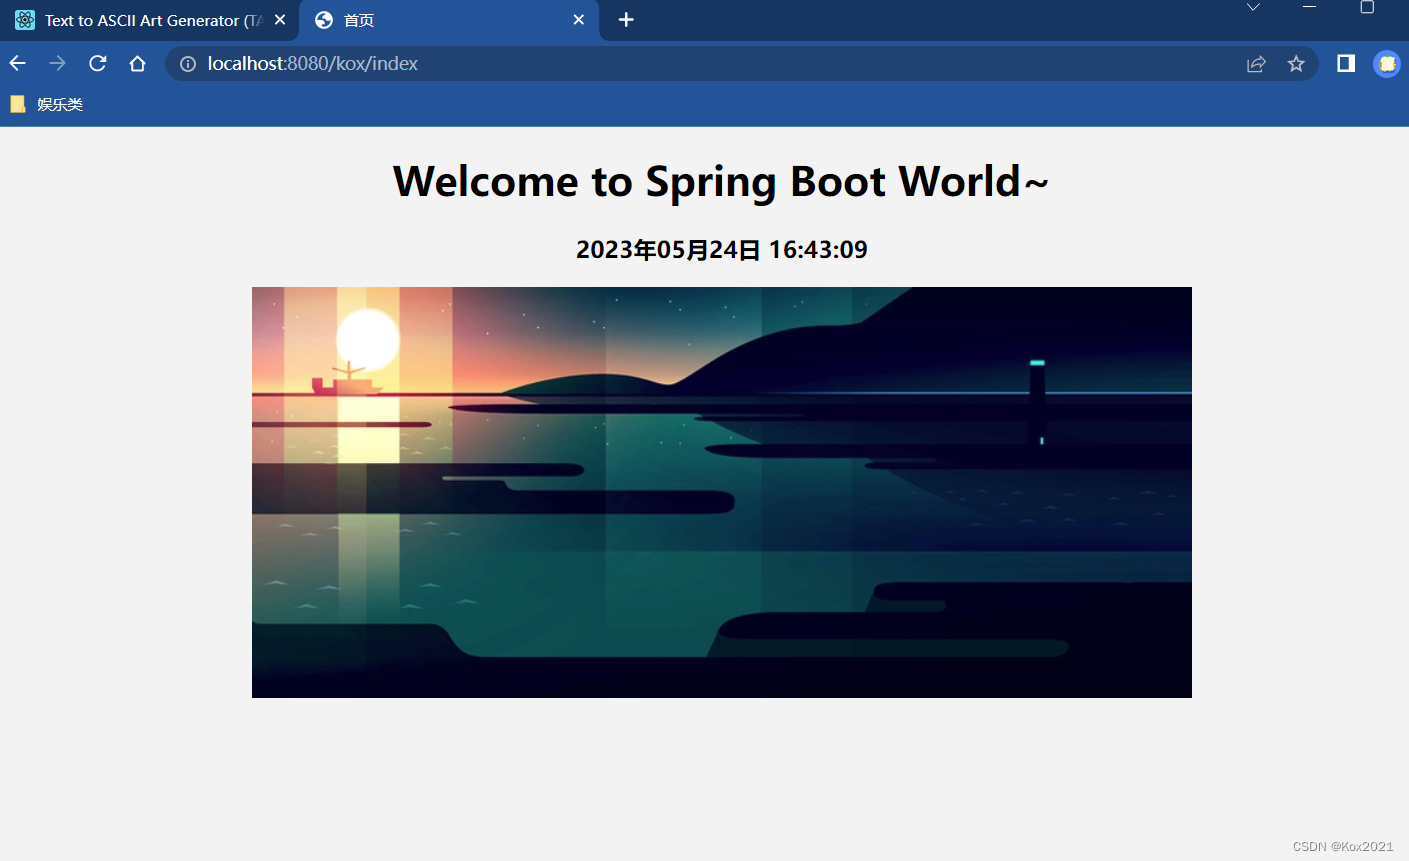The height and width of the screenshot is (861, 1409).
Task: Maximize the browser window
Action: tap(1367, 7)
